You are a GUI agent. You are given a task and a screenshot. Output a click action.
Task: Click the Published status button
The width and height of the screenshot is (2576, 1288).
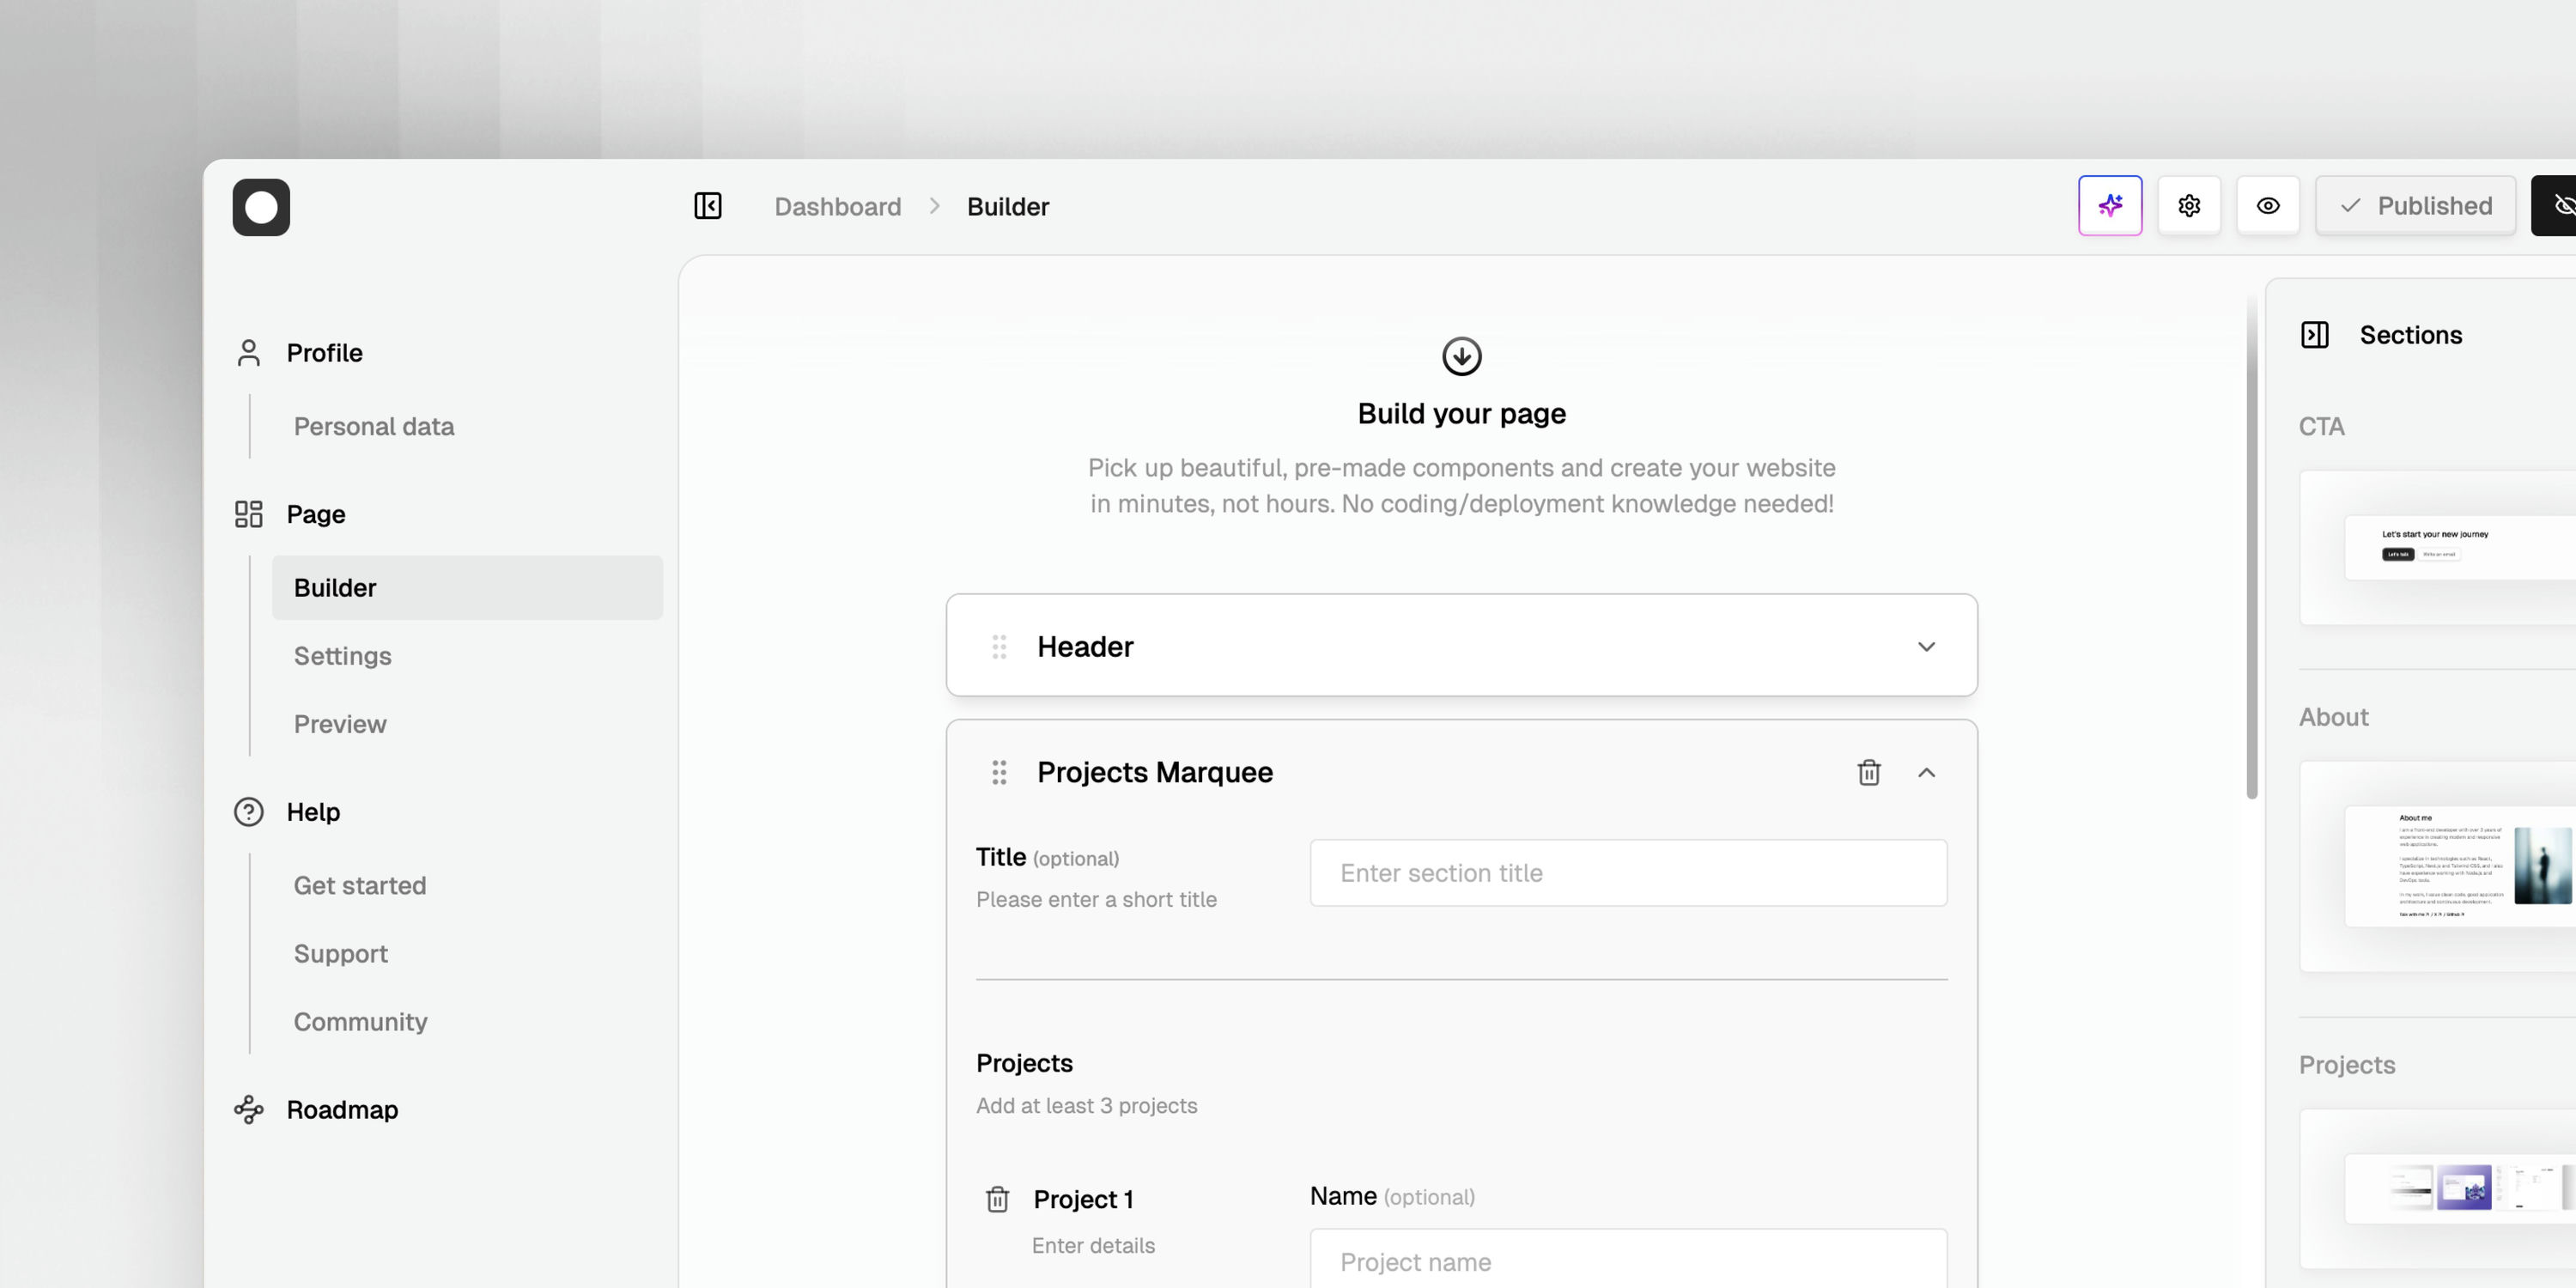pyautogui.click(x=2415, y=206)
